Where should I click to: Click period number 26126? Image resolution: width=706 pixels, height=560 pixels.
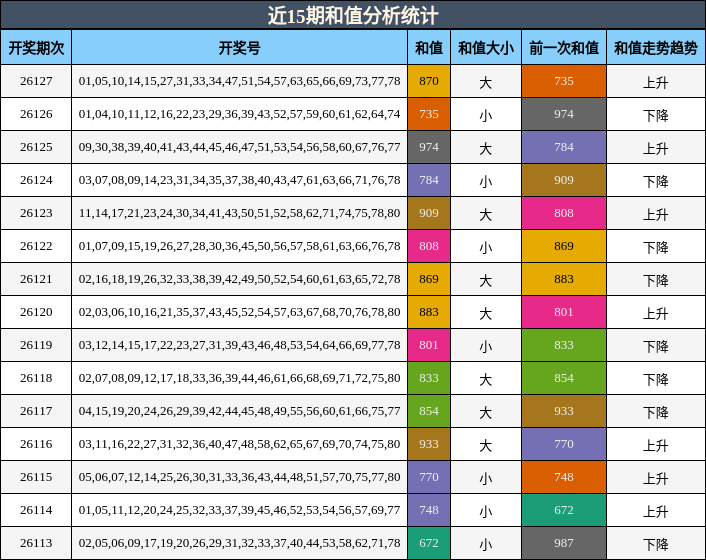[36, 114]
